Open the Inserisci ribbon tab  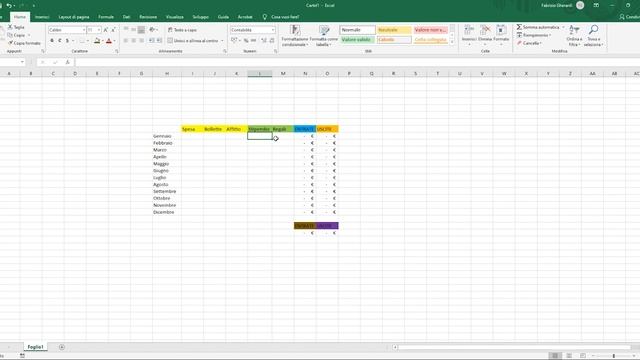pos(42,17)
